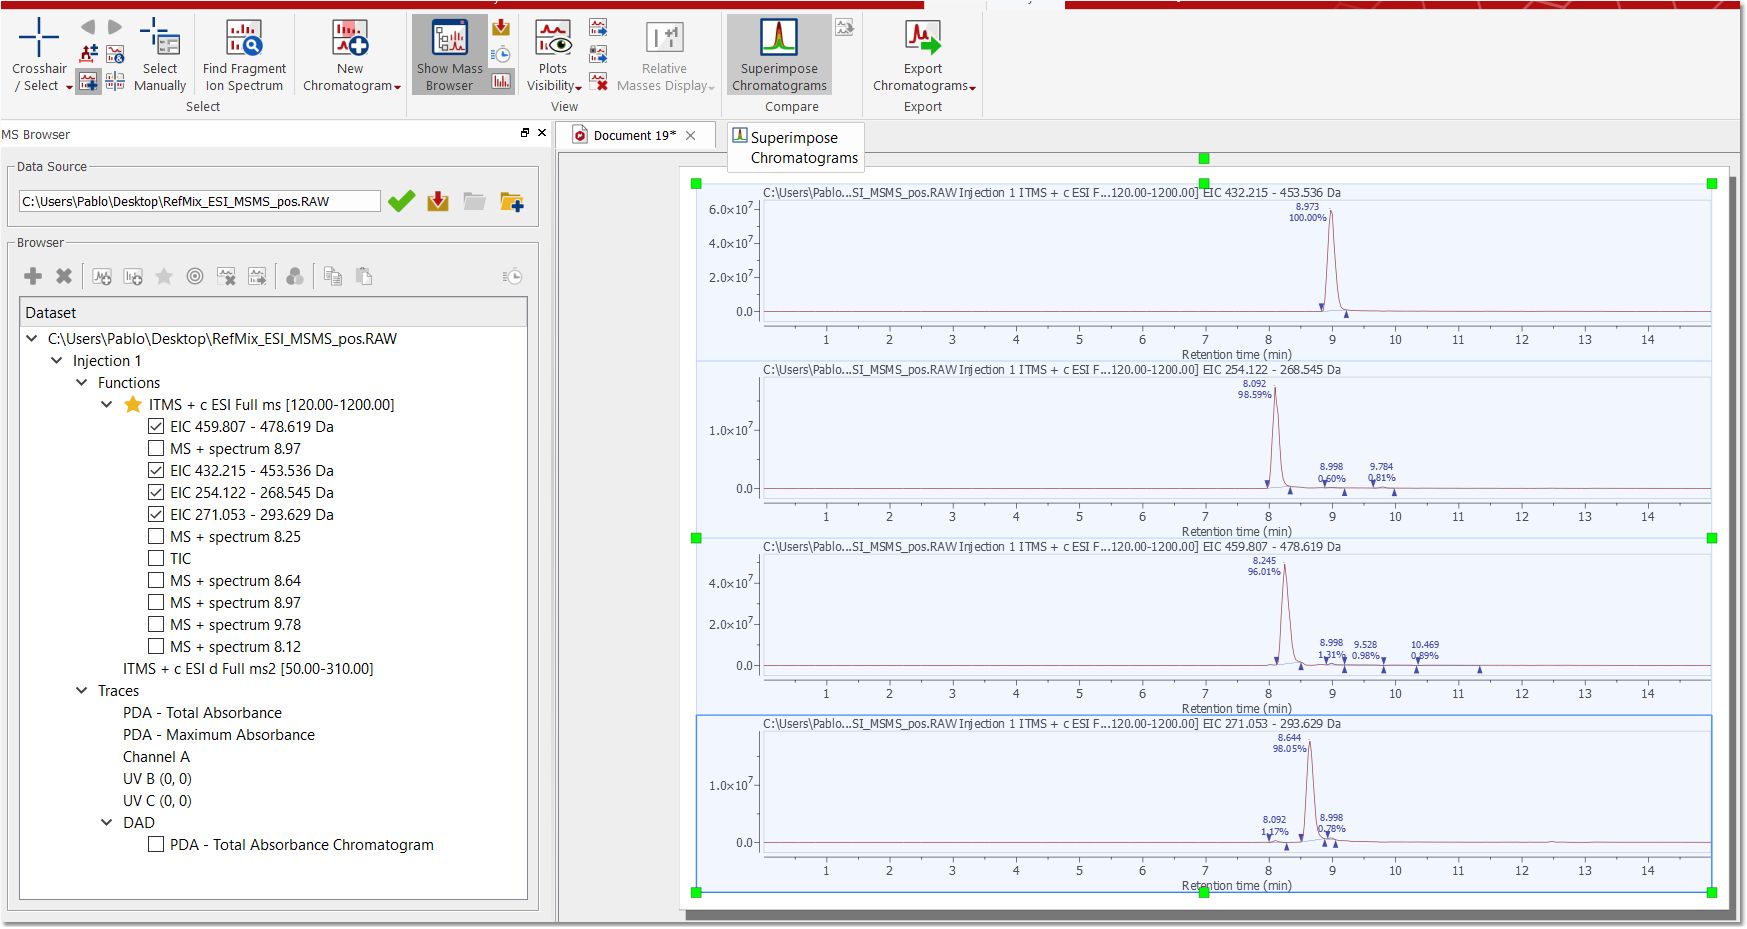Click the Dataset column header
The width and height of the screenshot is (1747, 929).
tap(273, 312)
